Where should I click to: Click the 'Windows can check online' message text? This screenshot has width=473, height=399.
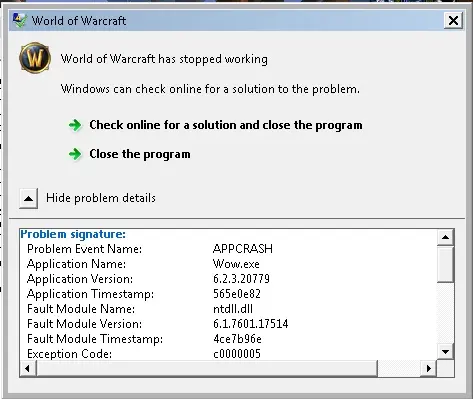210,89
